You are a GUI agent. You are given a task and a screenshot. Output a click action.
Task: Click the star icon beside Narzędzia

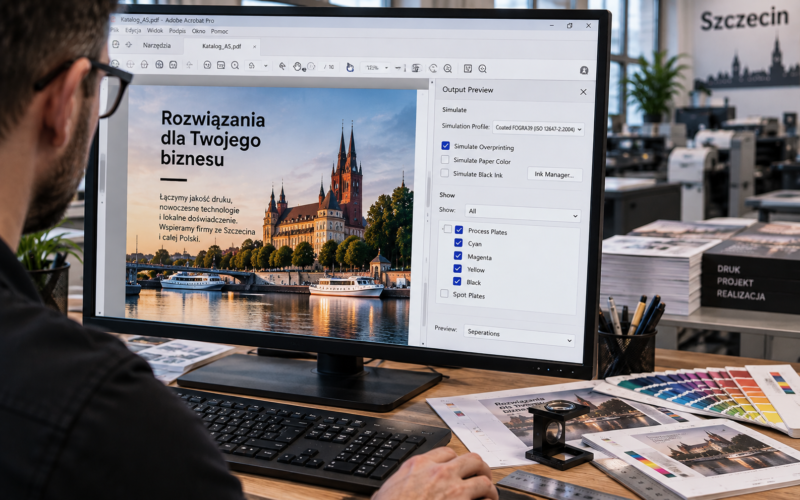[x=129, y=45]
